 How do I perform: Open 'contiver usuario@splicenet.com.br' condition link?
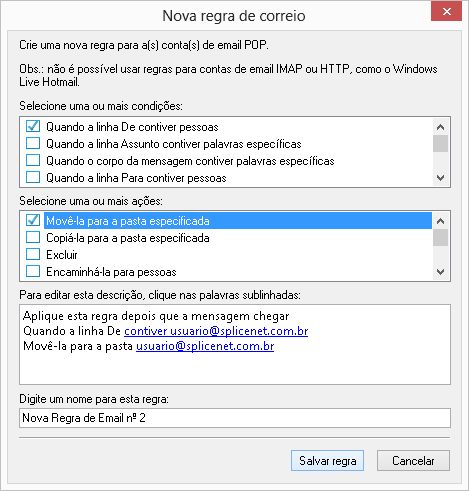pos(216,331)
